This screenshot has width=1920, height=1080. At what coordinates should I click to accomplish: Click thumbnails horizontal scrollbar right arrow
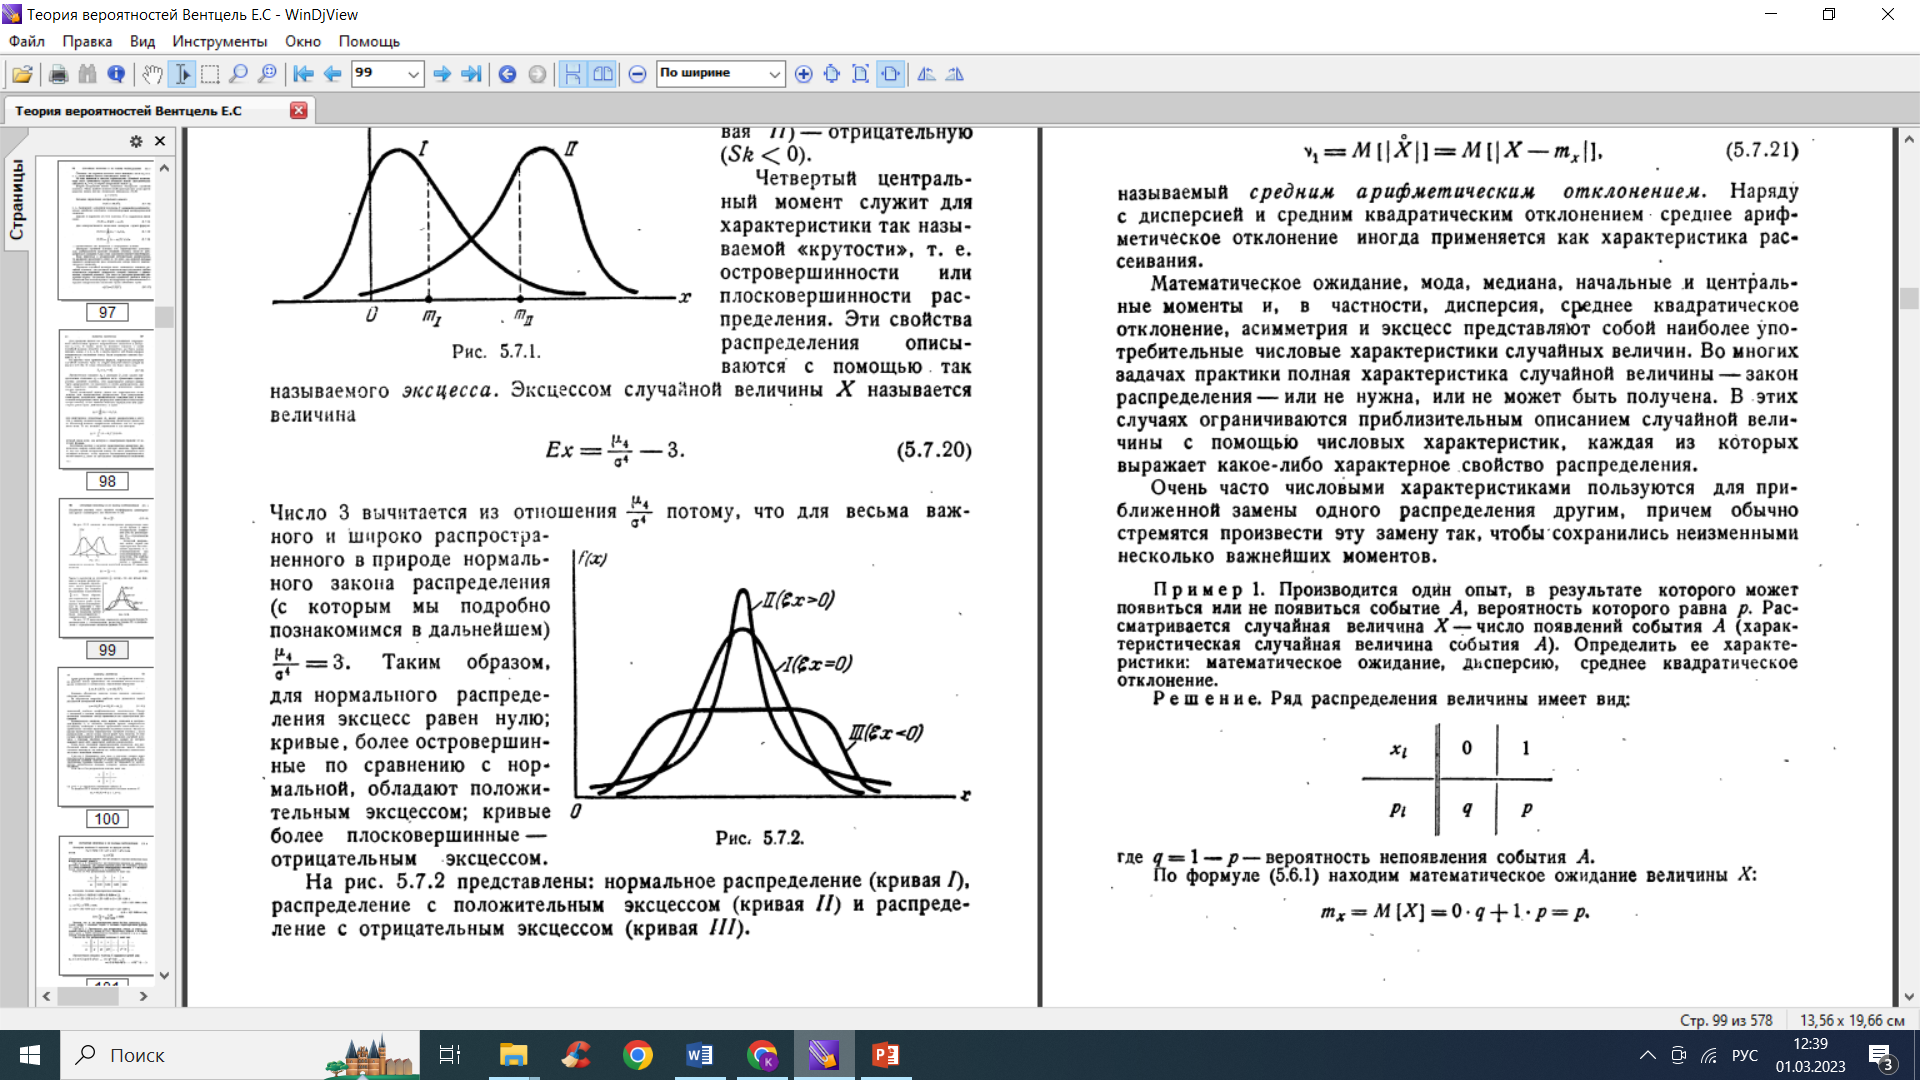[143, 996]
